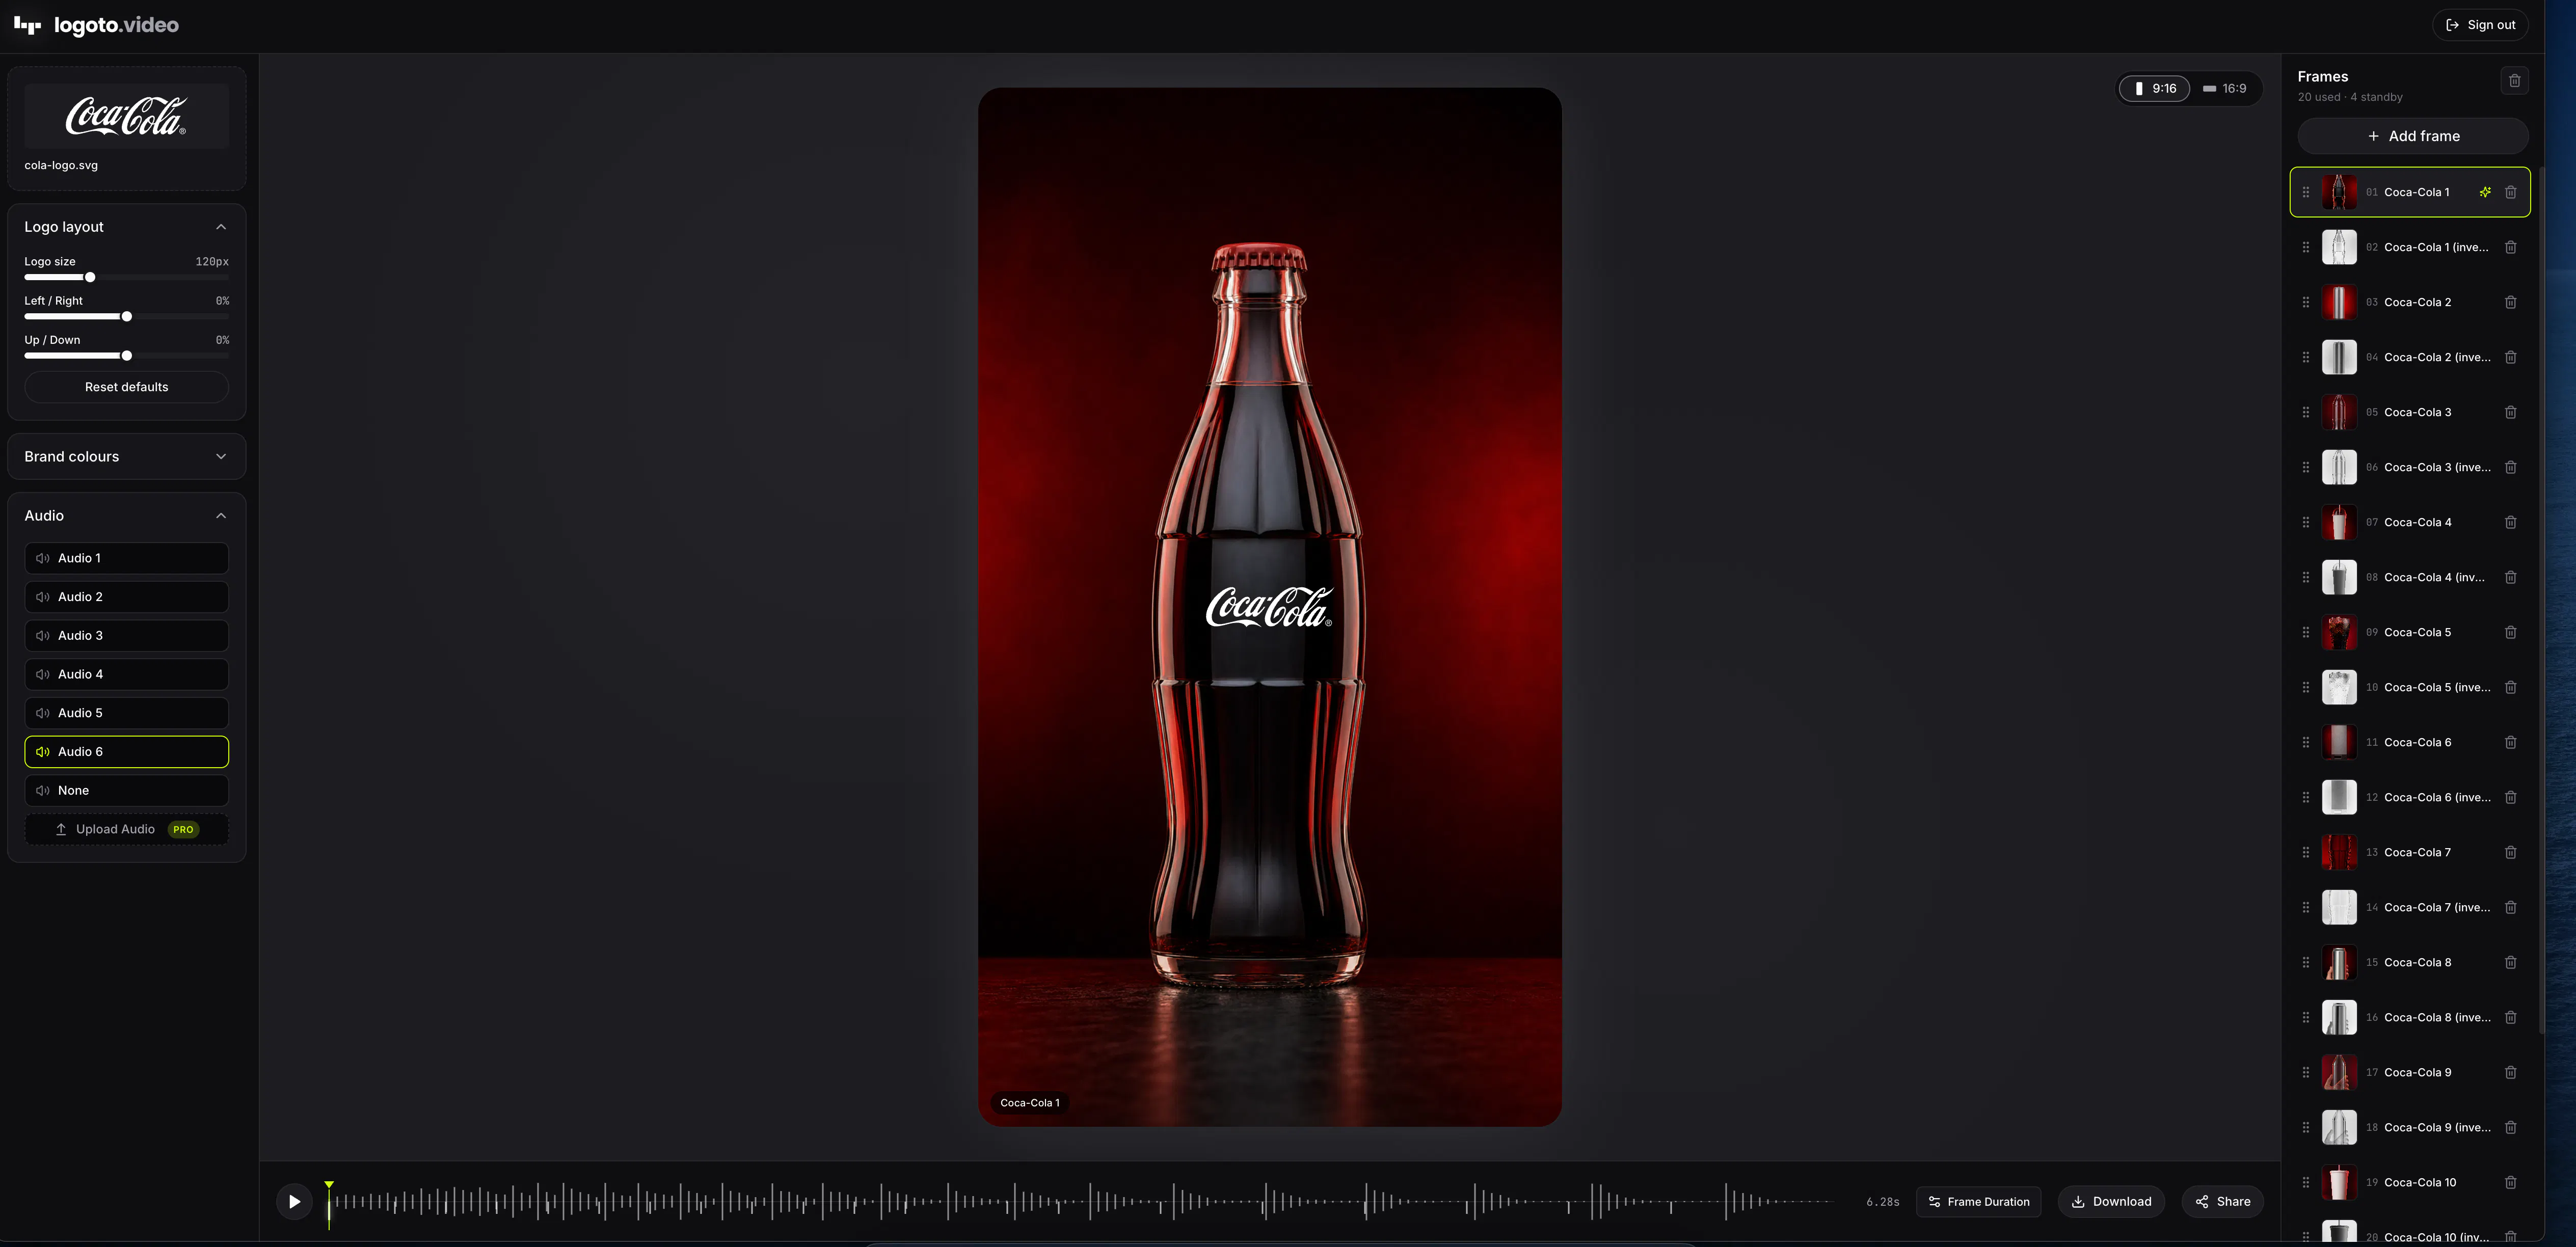This screenshot has height=1247, width=2576.
Task: Select Audio 3 track
Action: coord(126,636)
